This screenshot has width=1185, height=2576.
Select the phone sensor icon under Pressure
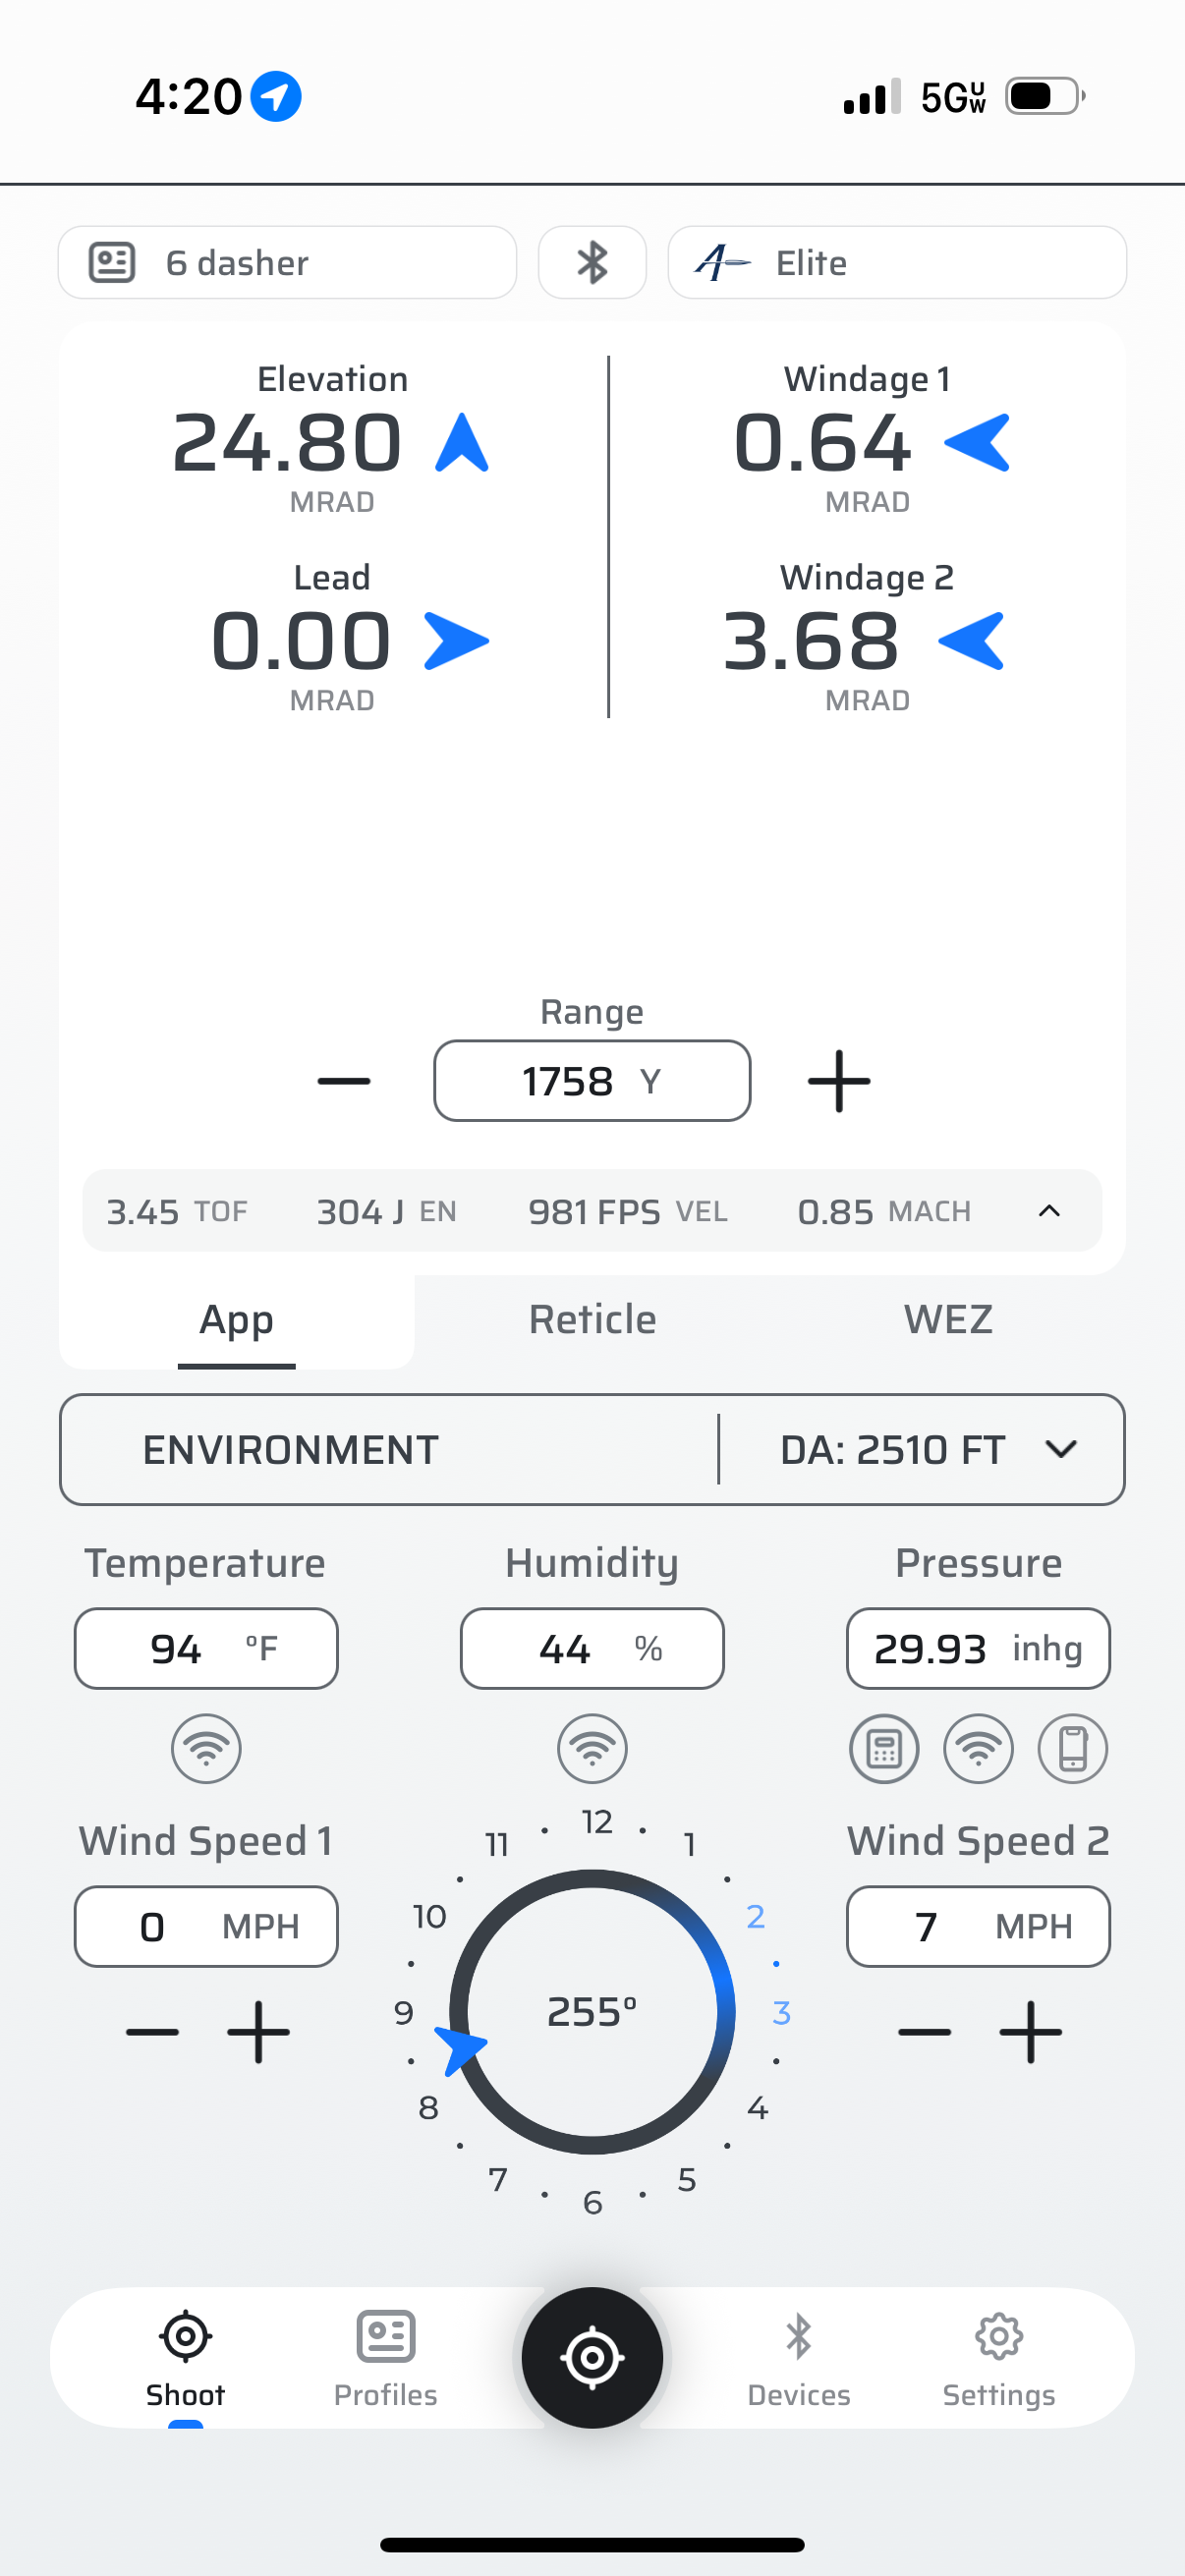pos(1073,1749)
